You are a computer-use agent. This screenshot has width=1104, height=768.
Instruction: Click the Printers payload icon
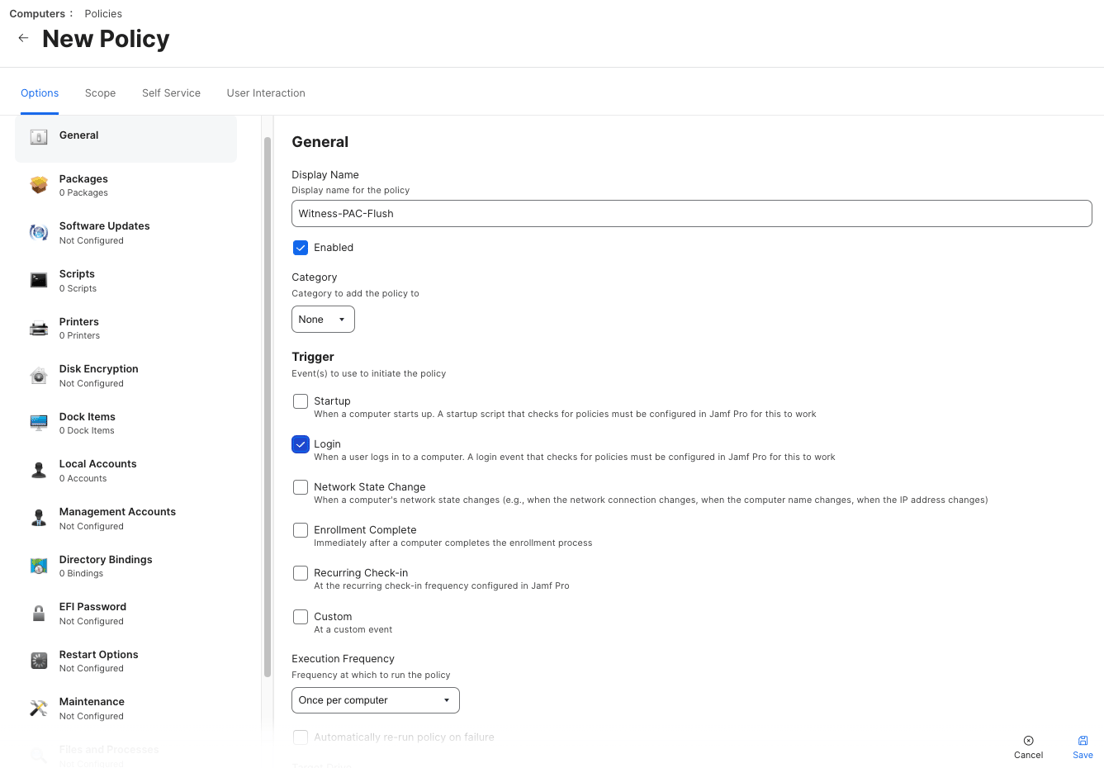39,328
